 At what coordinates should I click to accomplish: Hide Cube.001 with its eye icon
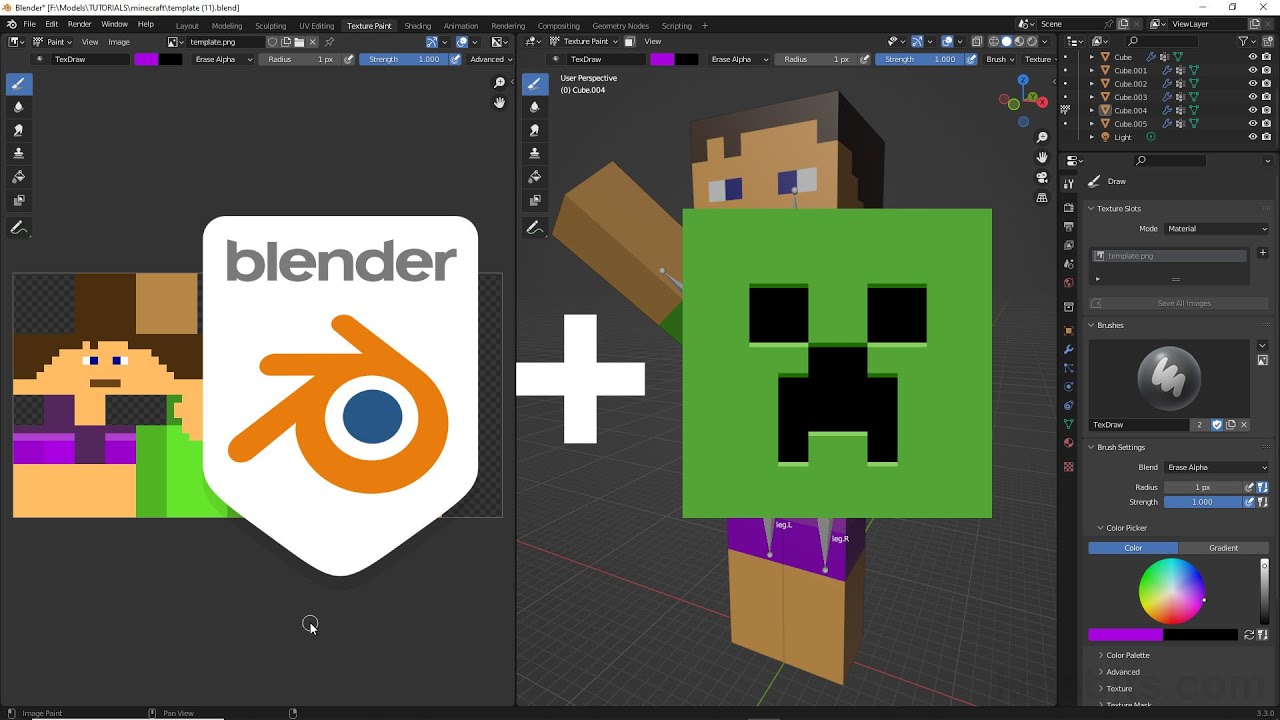coord(1252,70)
